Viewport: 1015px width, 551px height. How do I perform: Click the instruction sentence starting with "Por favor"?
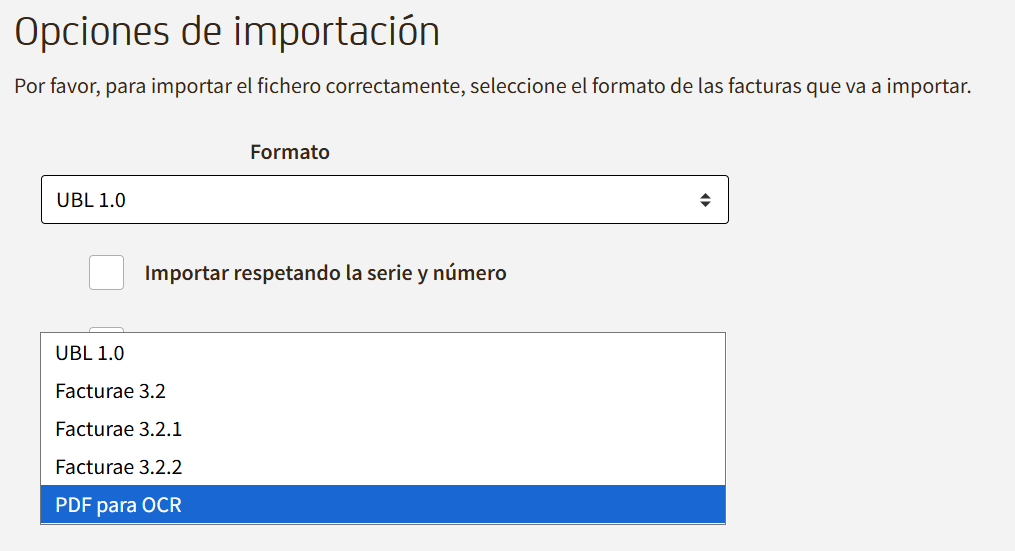pyautogui.click(x=493, y=86)
